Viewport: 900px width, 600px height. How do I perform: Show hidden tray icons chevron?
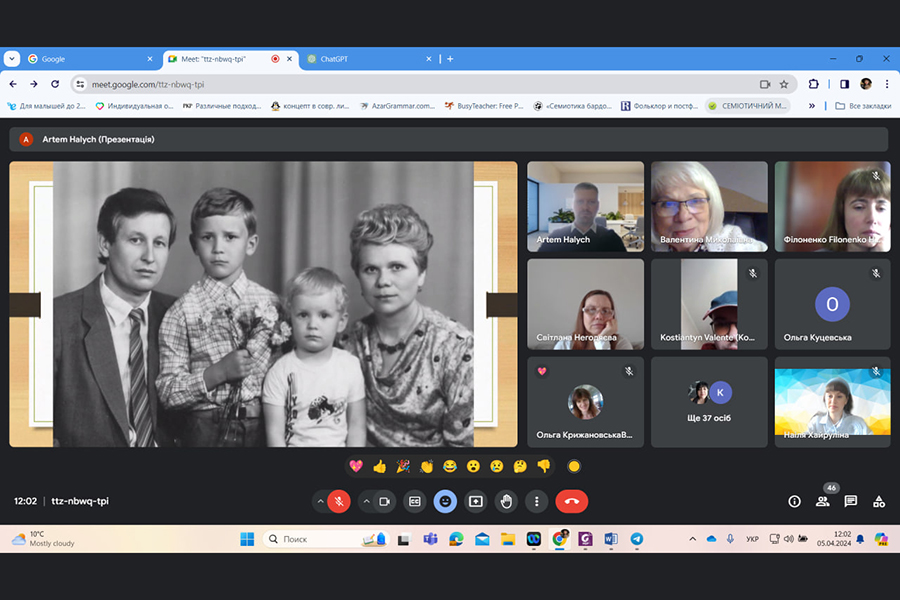[x=692, y=539]
